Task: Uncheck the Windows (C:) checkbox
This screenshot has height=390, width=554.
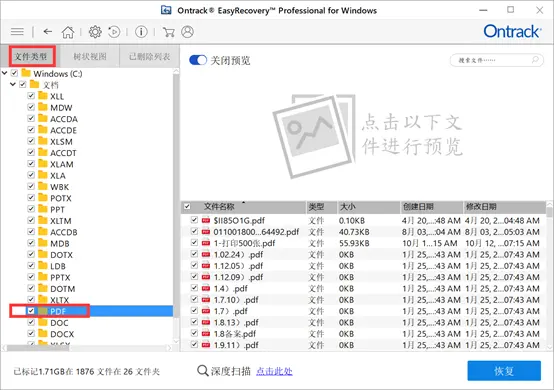Action: 14,73
